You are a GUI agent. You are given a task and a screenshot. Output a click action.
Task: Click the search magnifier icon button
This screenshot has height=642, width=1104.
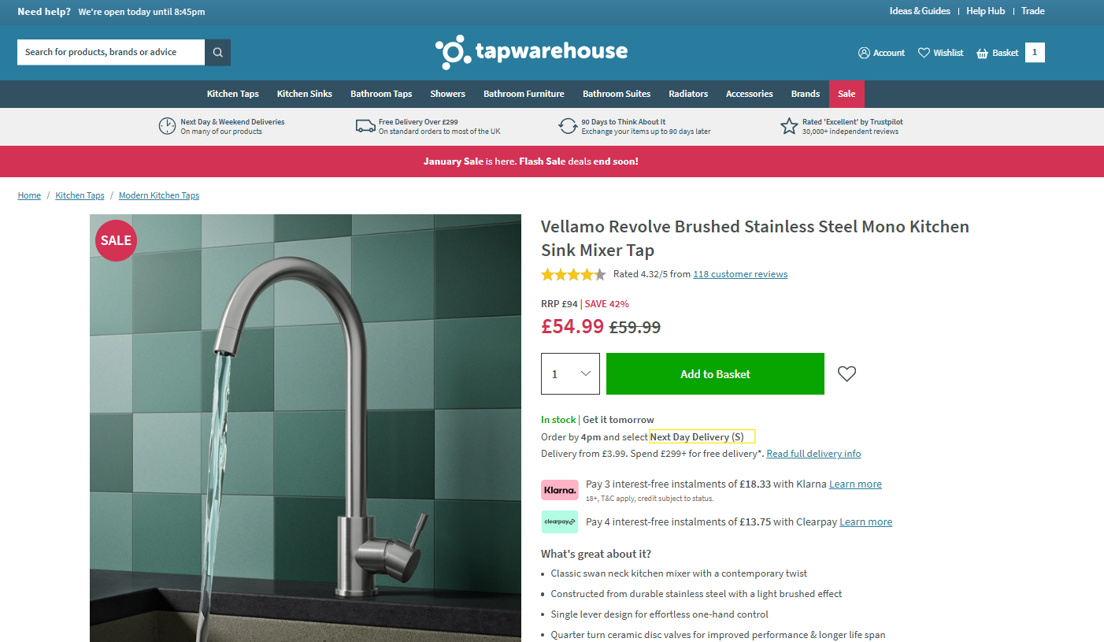tap(218, 52)
